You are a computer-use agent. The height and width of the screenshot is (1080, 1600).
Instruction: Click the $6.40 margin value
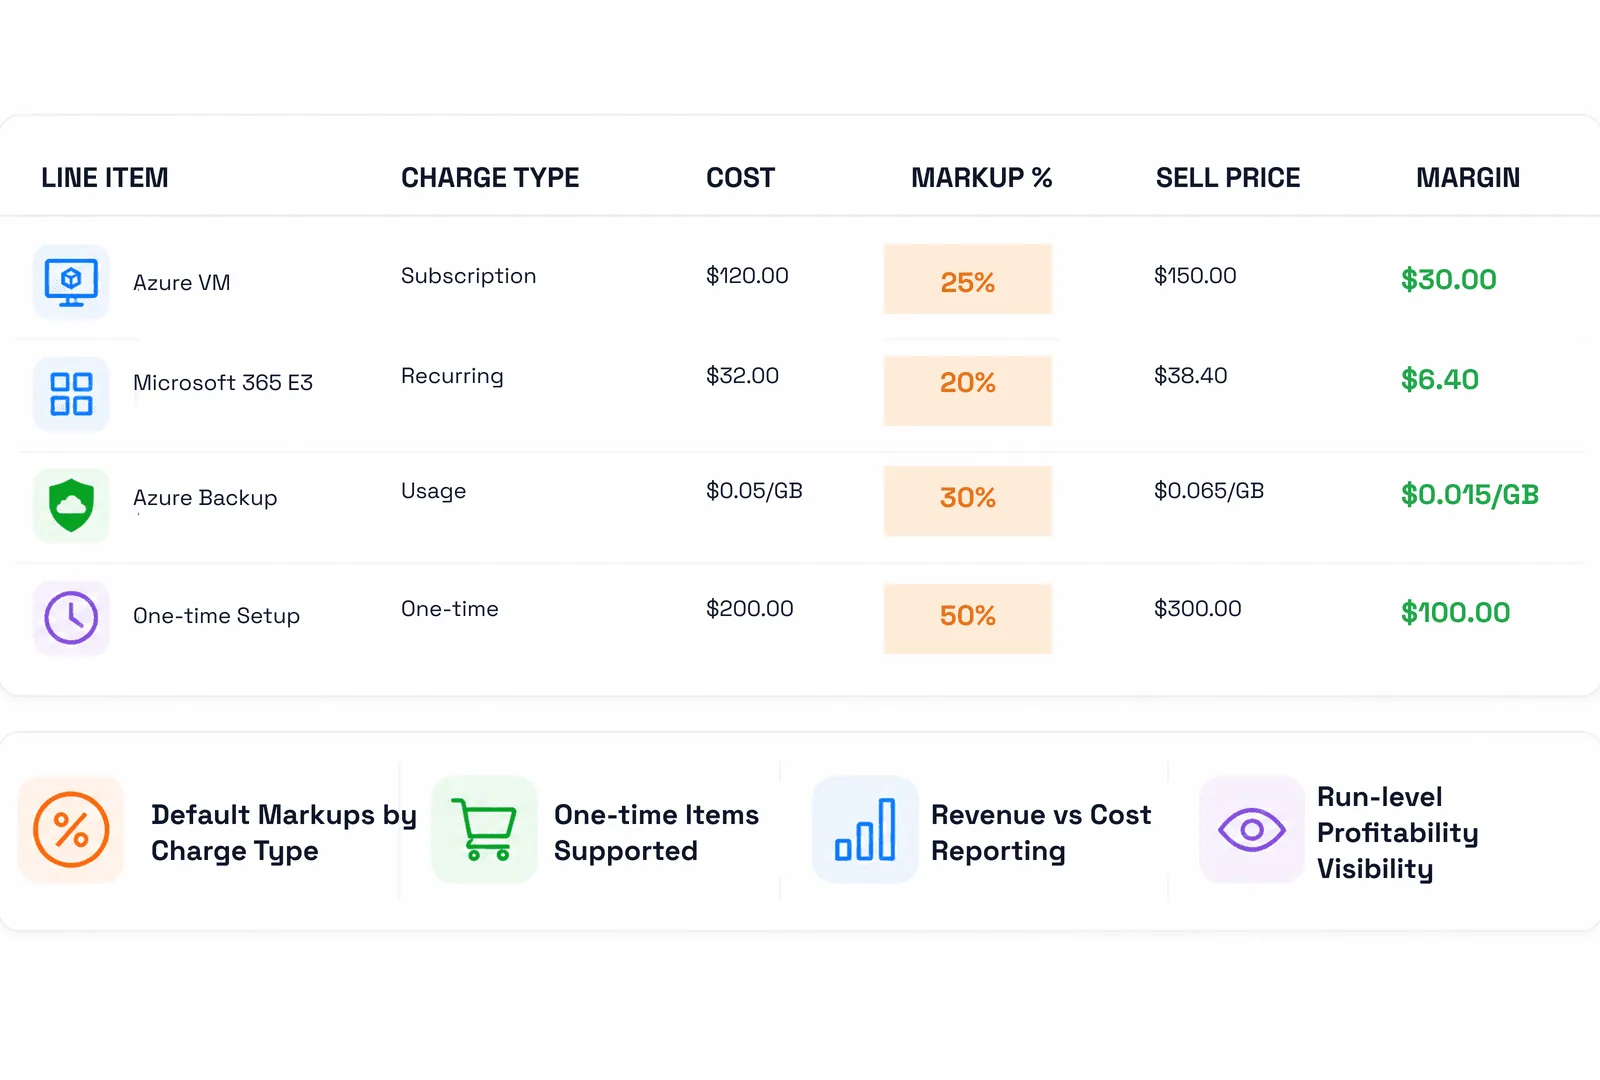(x=1440, y=380)
